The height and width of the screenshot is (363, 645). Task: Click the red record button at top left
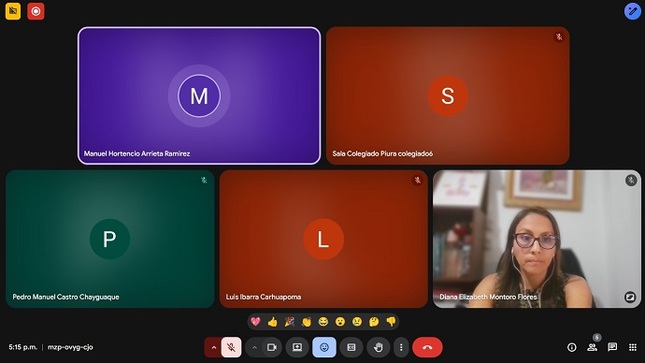[36, 11]
